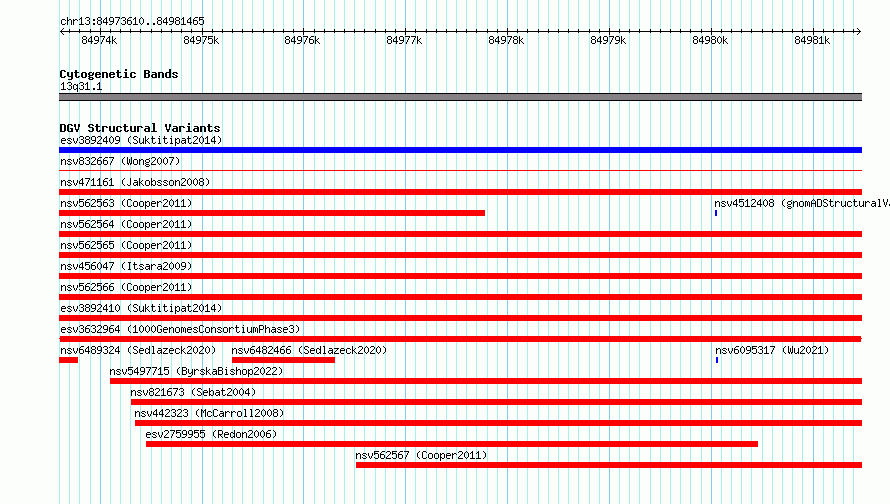Viewport: 890px width, 504px height.
Task: Click the 84977k ruler position
Action: [404, 40]
